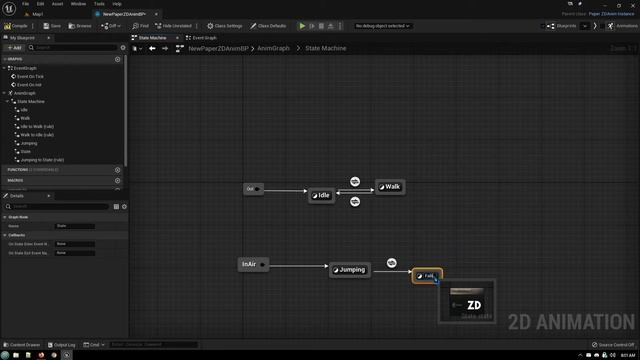640x360 pixels.
Task: Click the Stop simulation button
Action: click(321, 26)
